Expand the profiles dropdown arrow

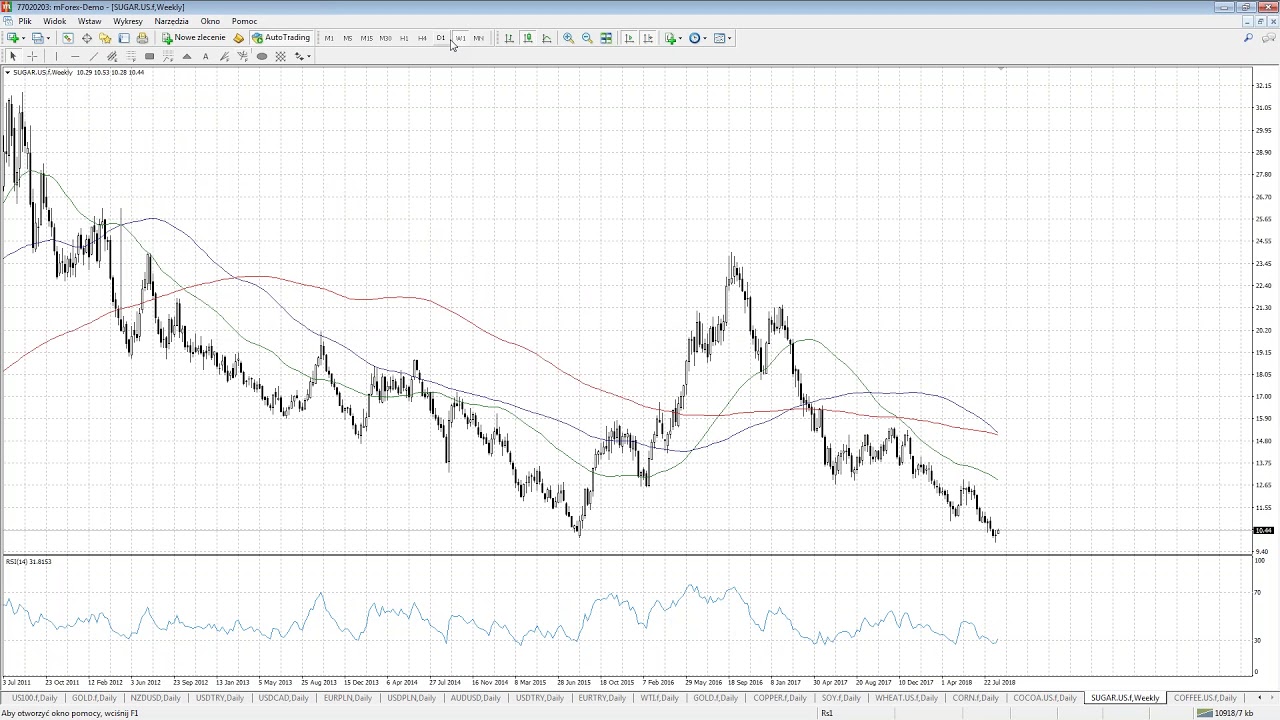48,38
